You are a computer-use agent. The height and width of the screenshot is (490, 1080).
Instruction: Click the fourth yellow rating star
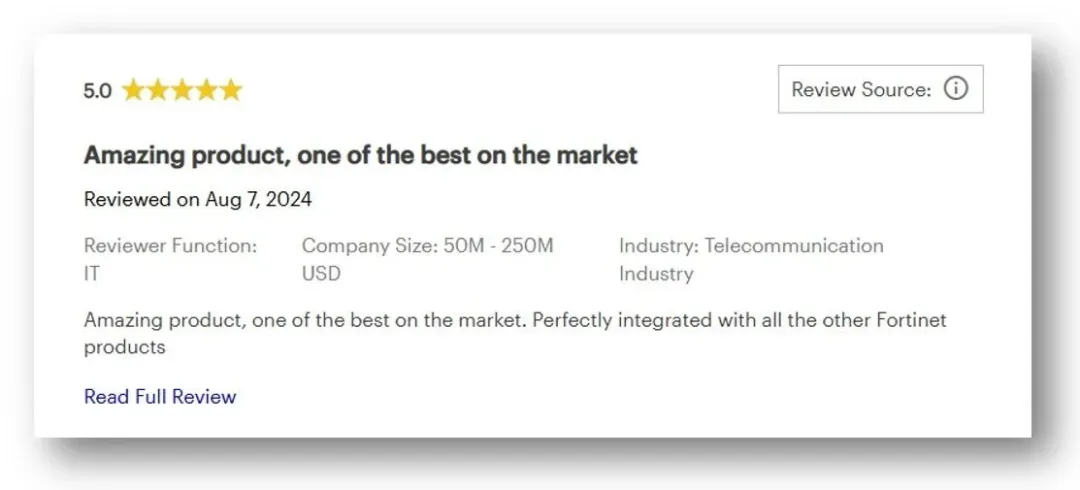click(206, 91)
